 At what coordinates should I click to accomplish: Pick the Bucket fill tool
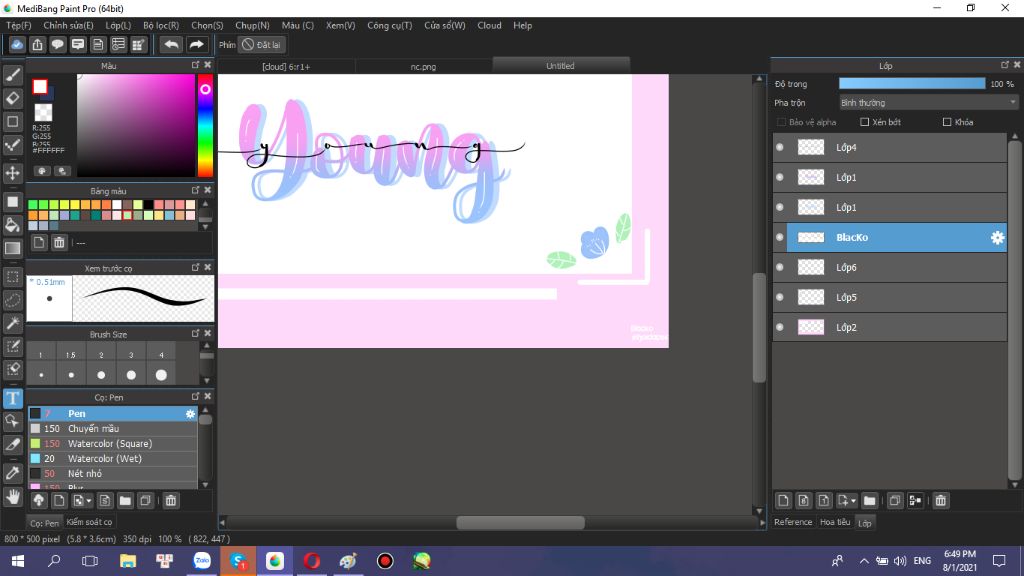pyautogui.click(x=13, y=224)
